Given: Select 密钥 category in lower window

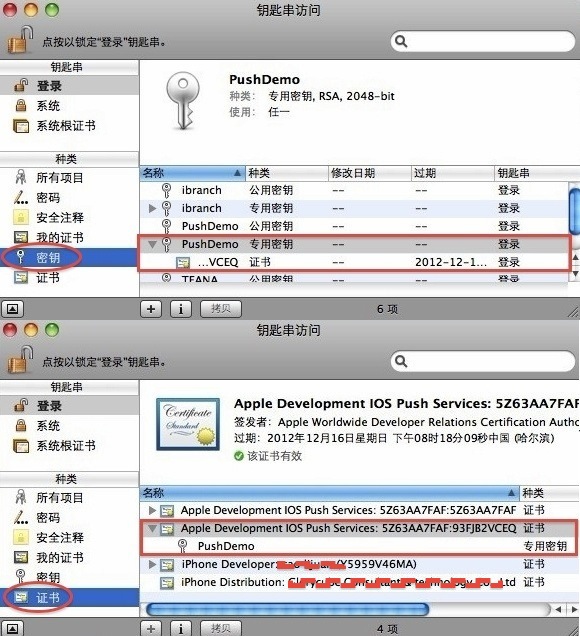Looking at the screenshot, I should (69, 577).
